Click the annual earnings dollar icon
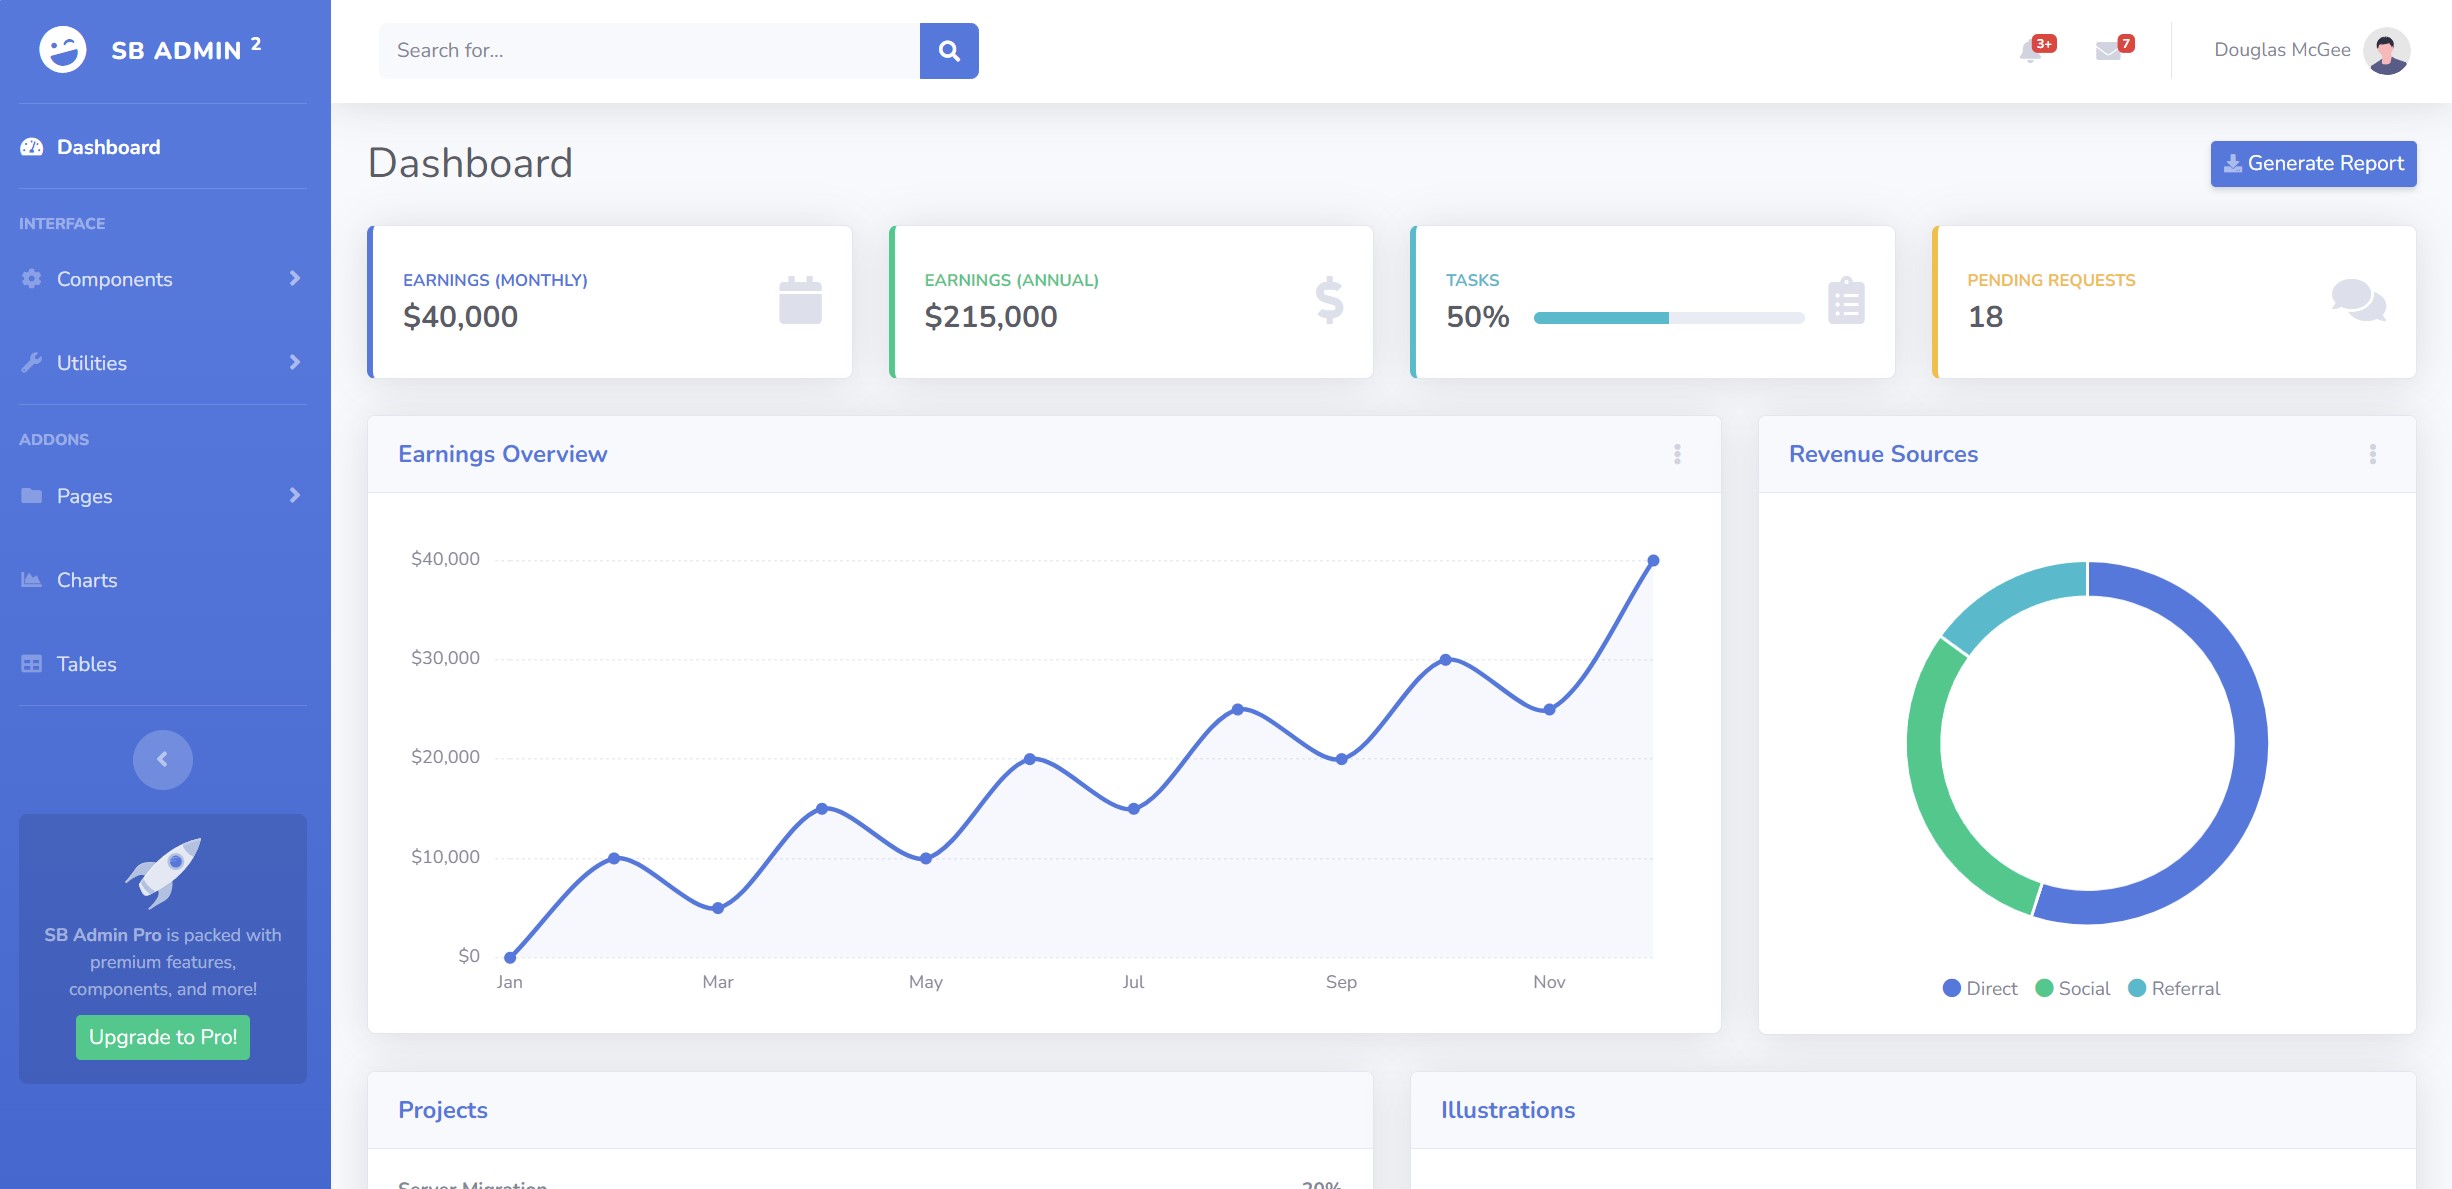2452x1189 pixels. (x=1329, y=301)
